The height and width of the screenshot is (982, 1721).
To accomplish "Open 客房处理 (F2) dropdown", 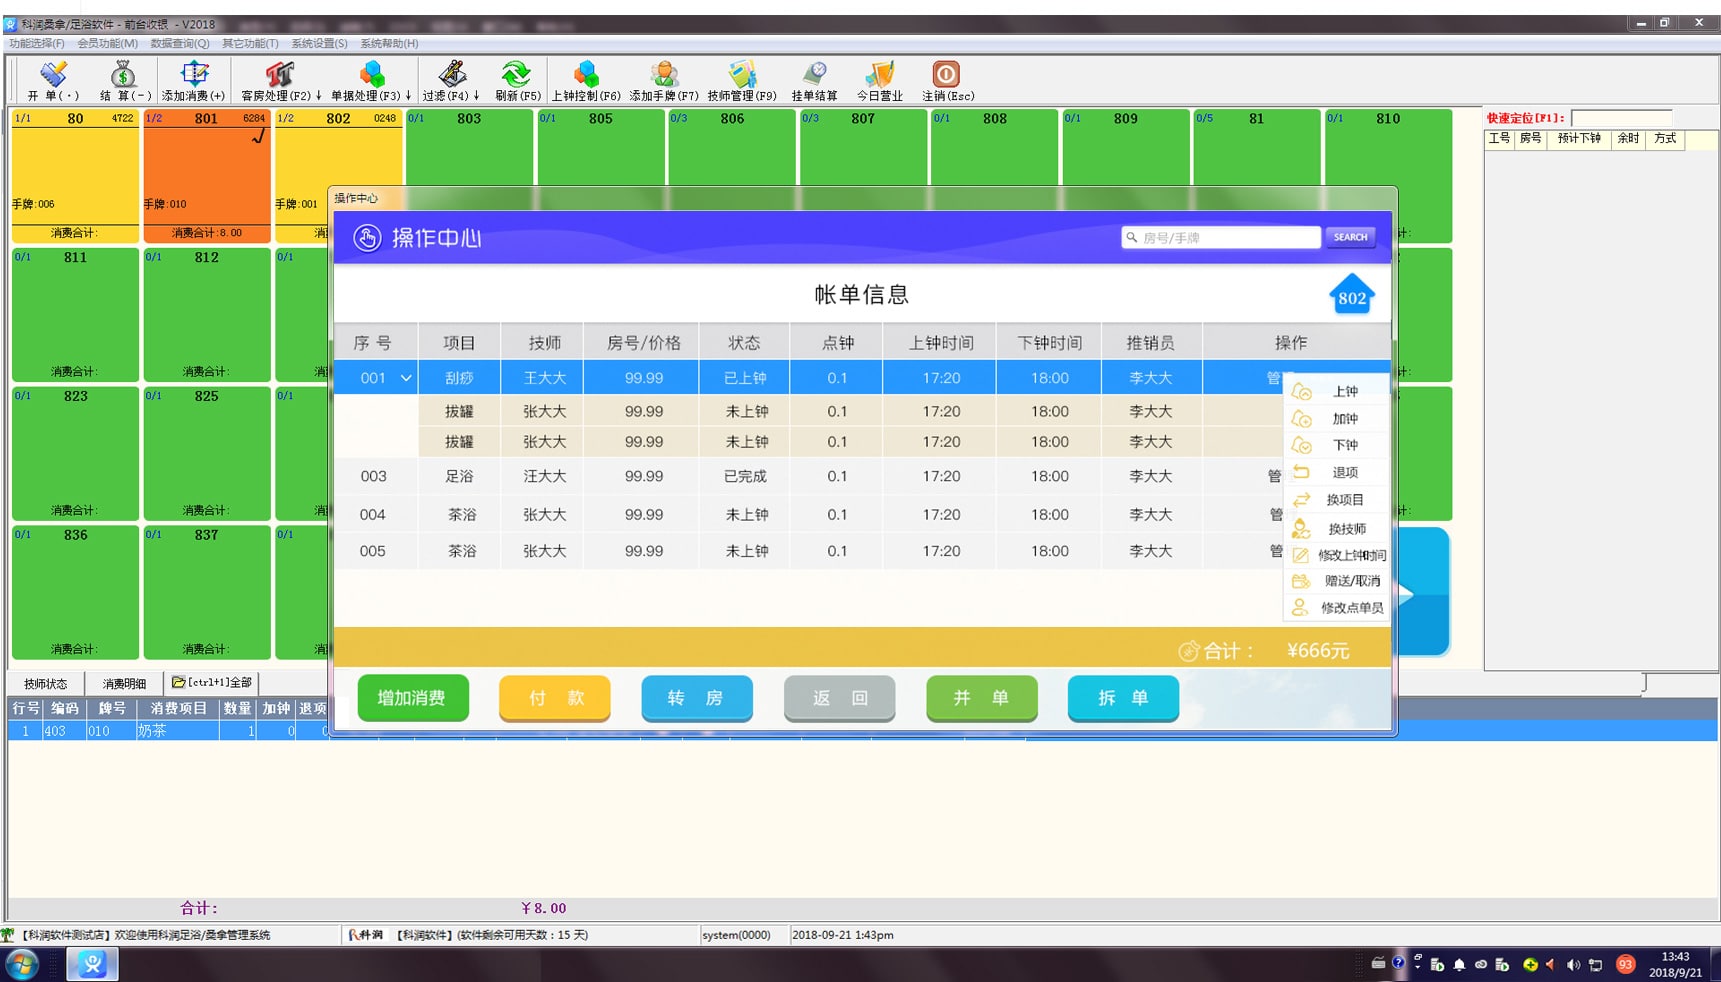I will click(281, 80).
